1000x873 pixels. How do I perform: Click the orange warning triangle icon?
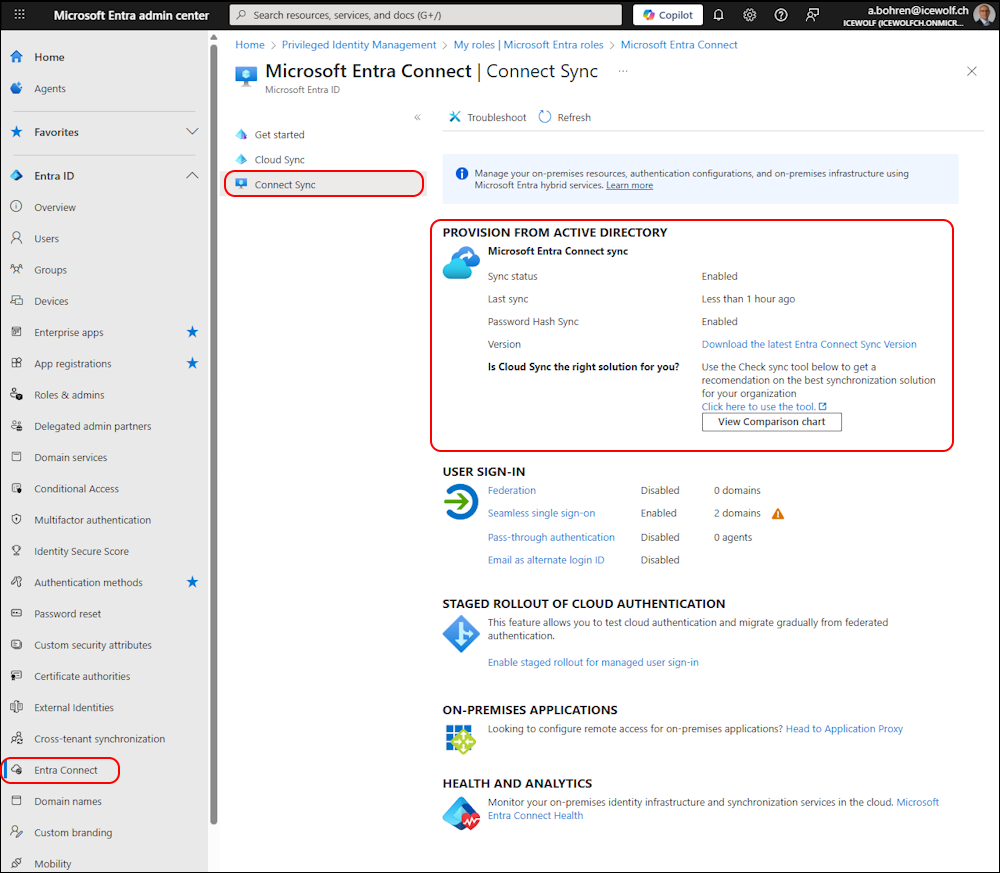tap(778, 513)
